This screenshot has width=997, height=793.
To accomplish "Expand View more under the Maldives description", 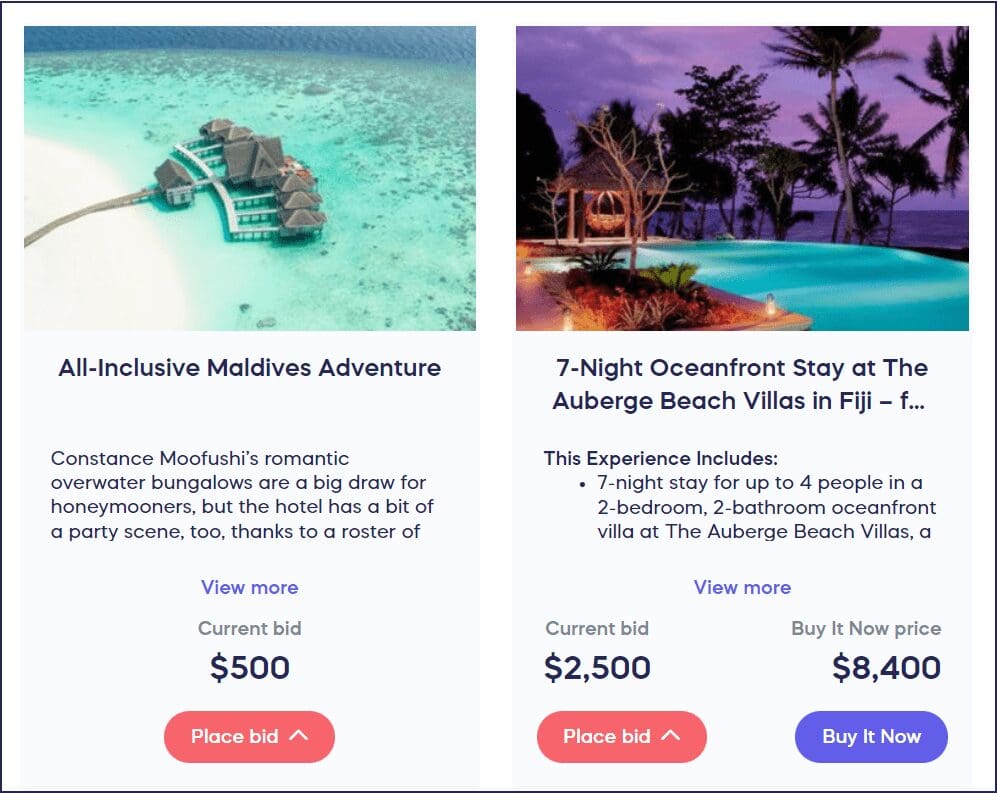I will (249, 587).
